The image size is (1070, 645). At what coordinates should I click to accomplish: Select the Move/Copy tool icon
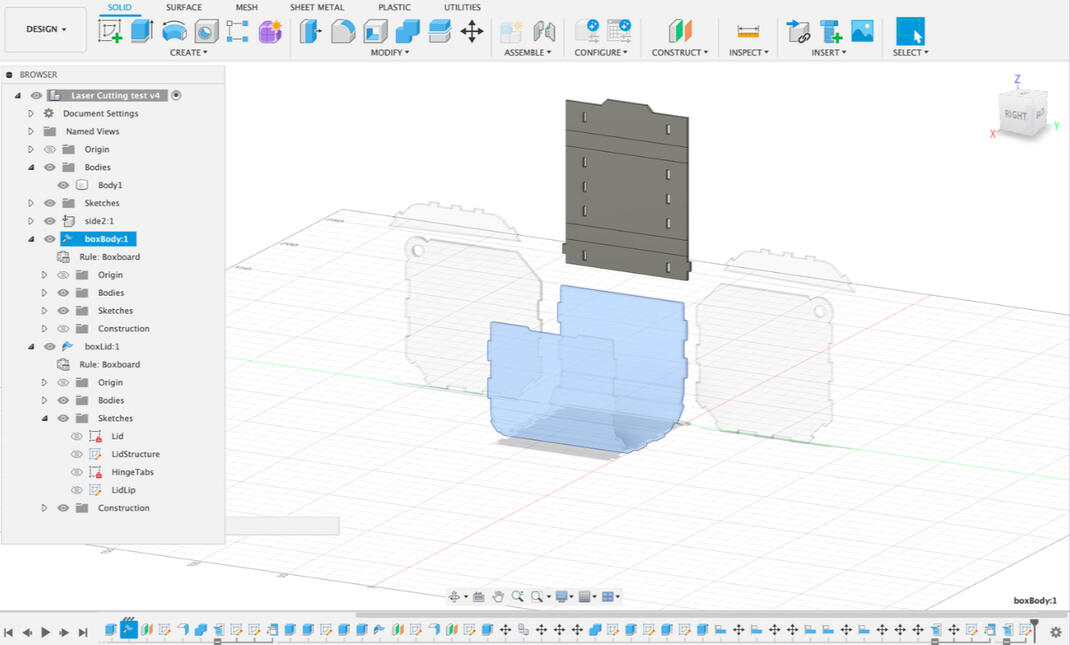(472, 31)
